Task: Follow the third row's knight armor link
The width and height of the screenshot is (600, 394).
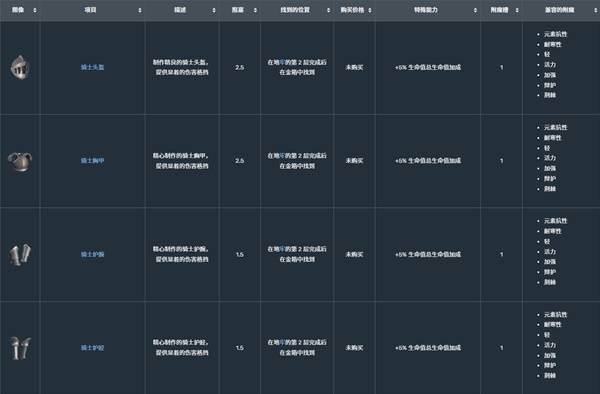Action: click(92, 254)
